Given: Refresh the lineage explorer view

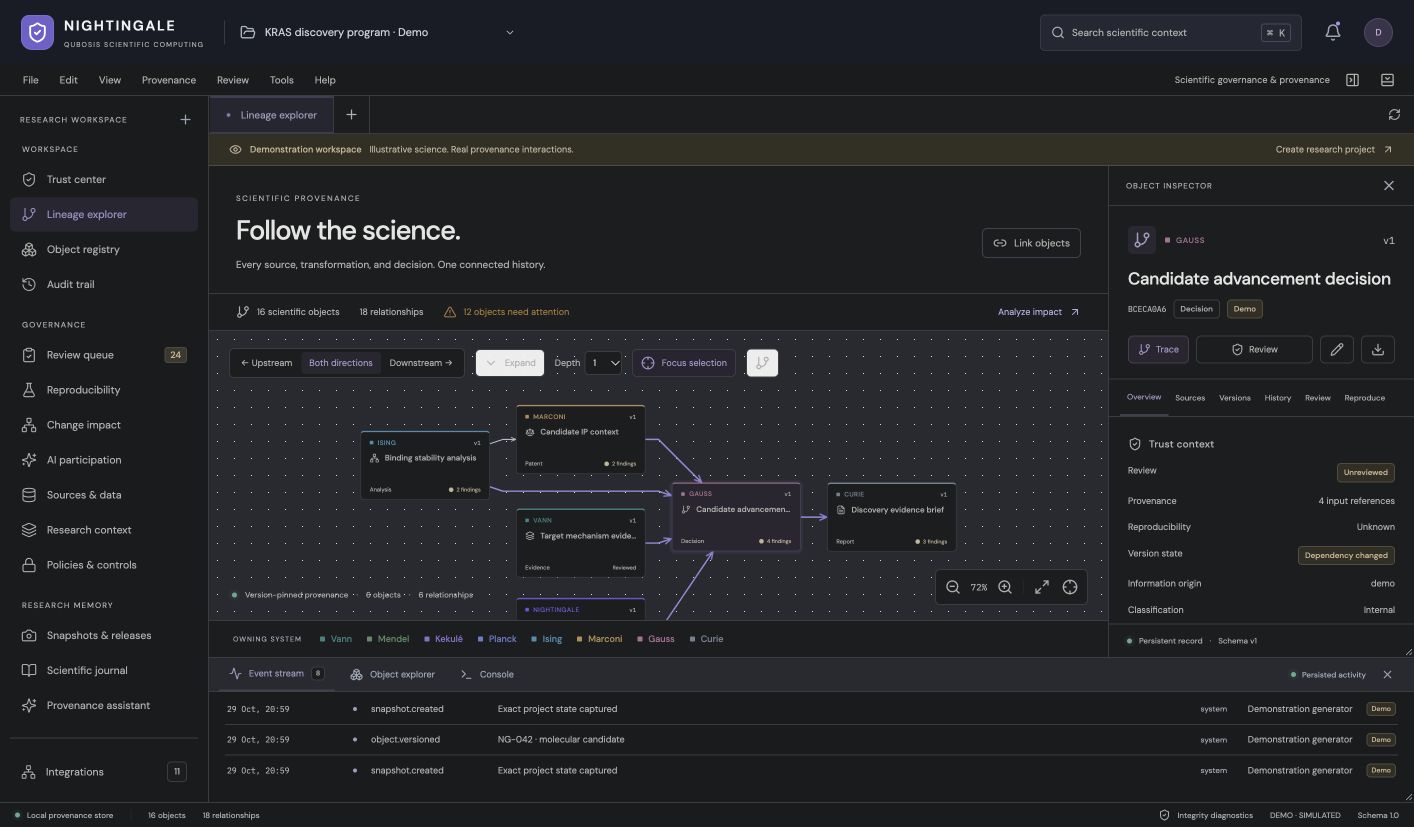Looking at the screenshot, I should point(1394,115).
